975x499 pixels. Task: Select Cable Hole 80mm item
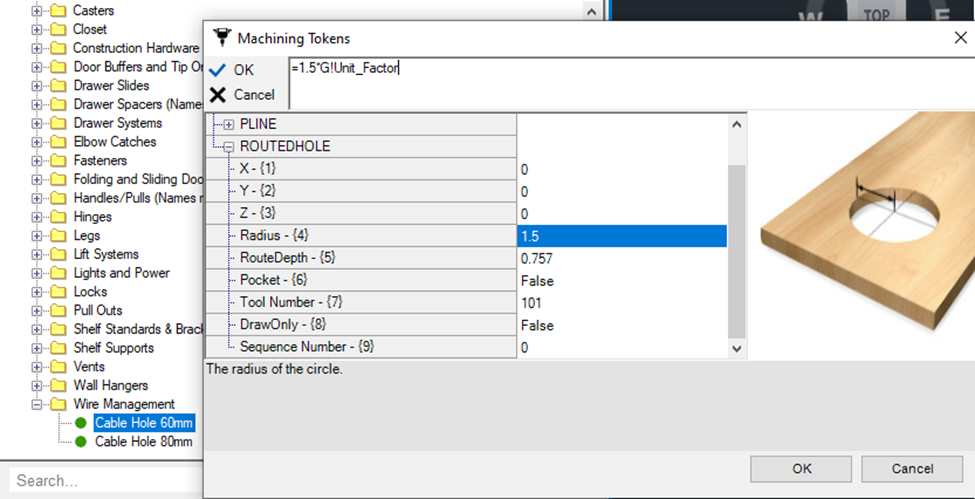tap(143, 442)
